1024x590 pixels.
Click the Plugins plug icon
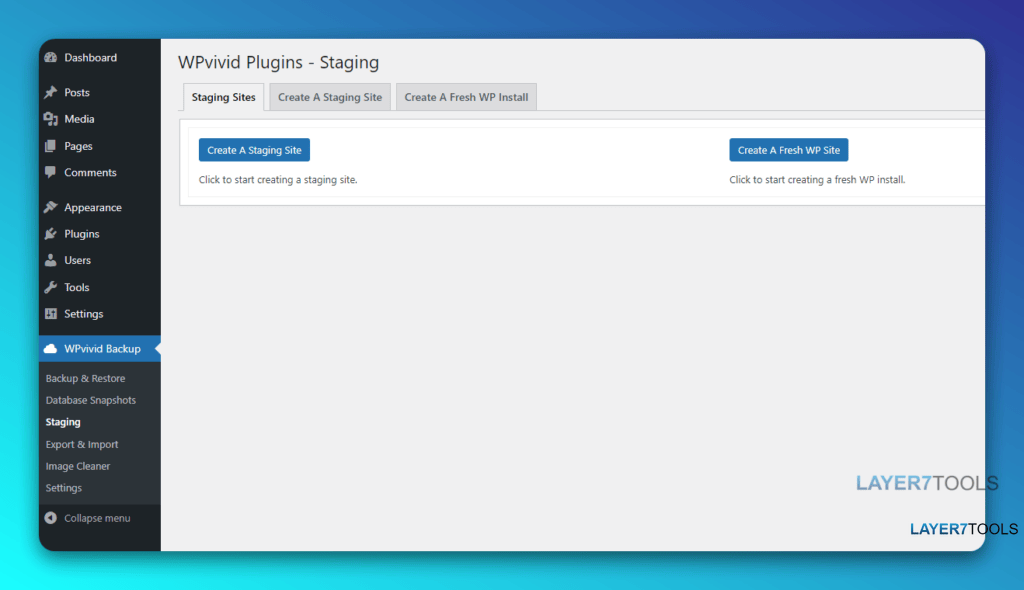coord(51,234)
